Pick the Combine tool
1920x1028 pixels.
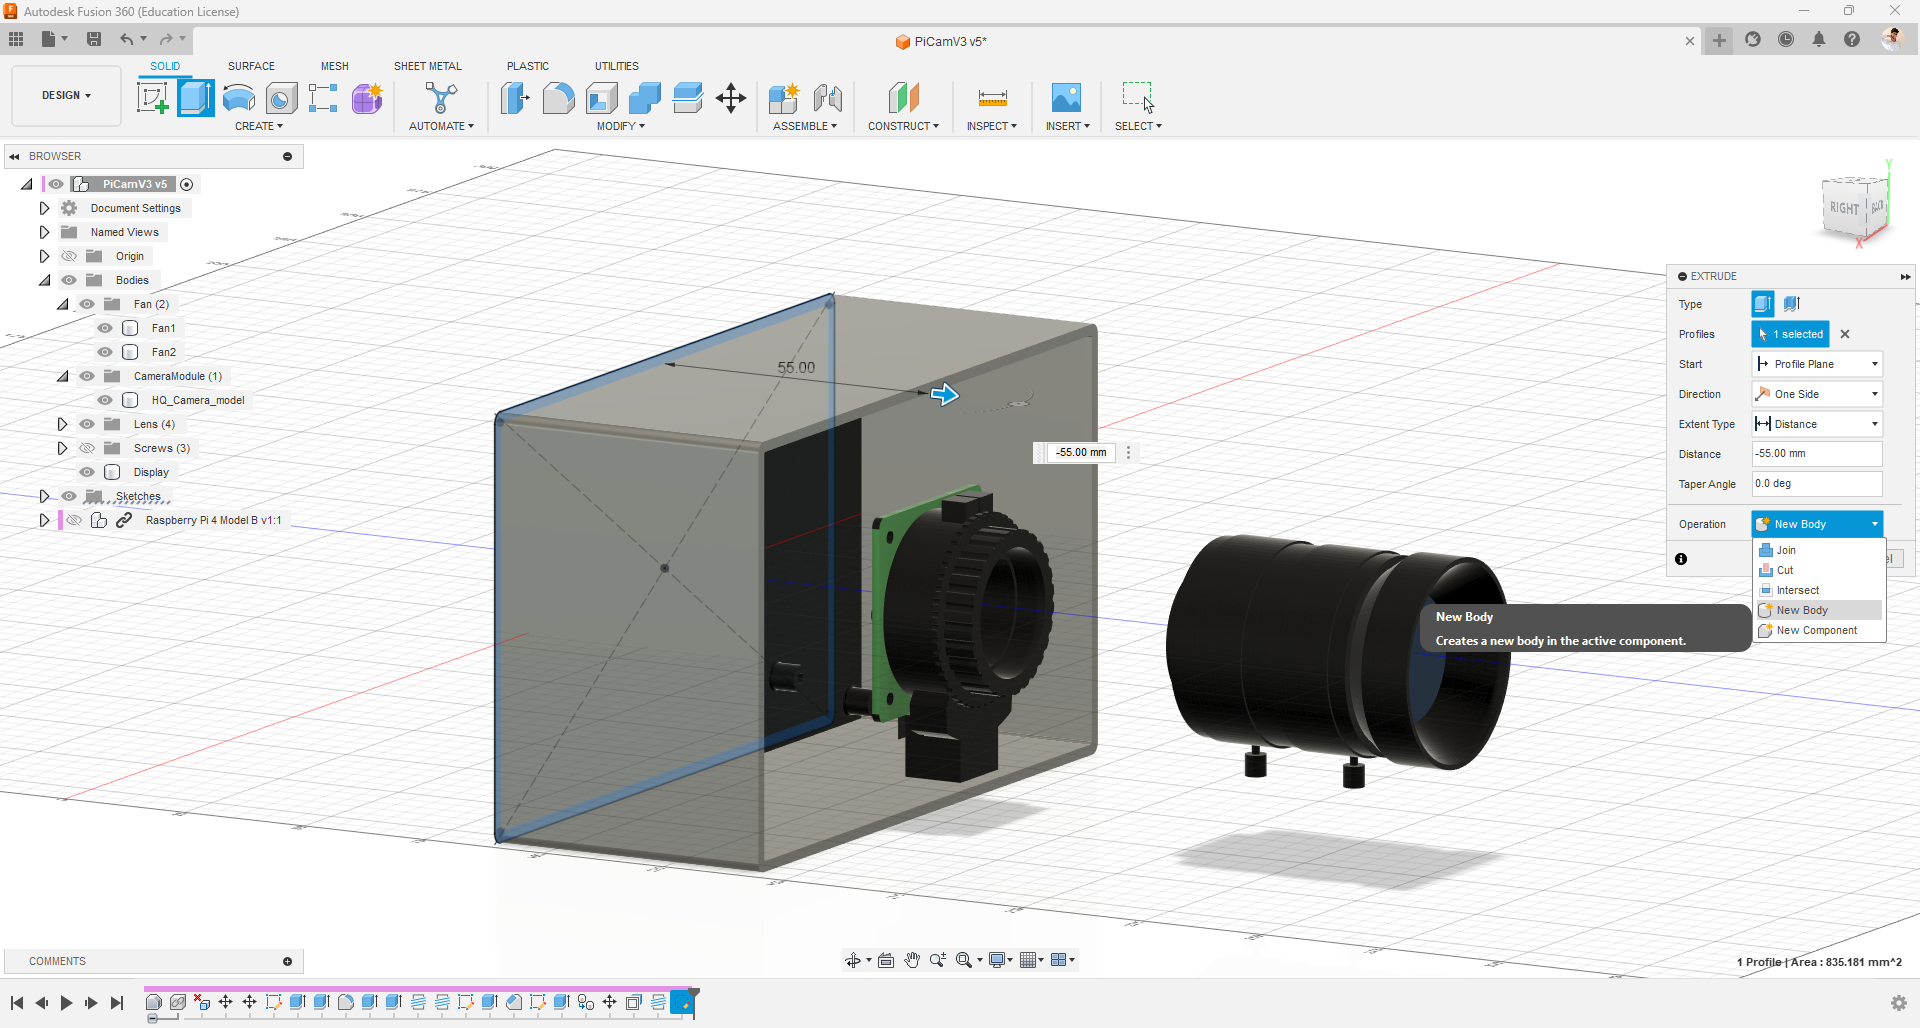tap(645, 98)
